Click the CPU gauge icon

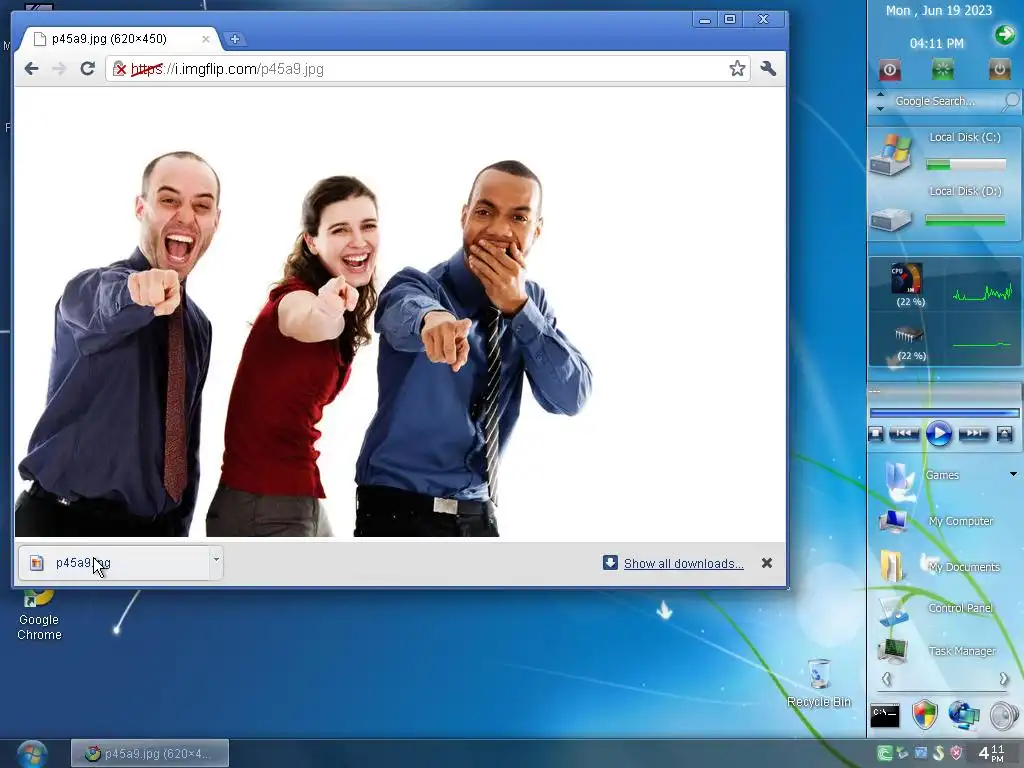click(x=907, y=279)
